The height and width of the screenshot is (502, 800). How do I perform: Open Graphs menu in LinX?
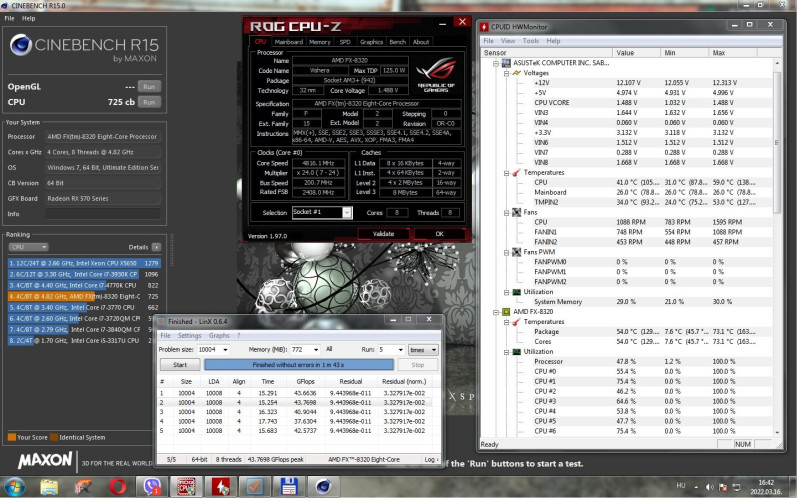tap(219, 336)
